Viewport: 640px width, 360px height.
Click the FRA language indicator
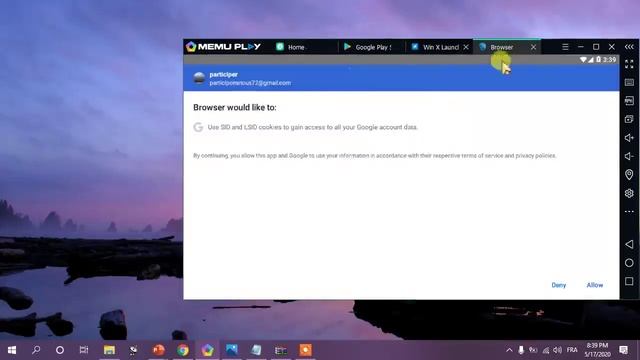click(x=572, y=350)
